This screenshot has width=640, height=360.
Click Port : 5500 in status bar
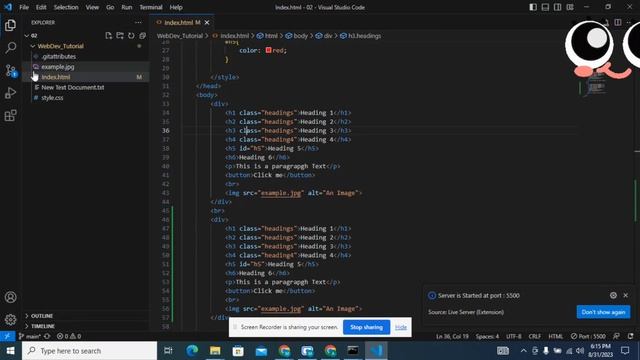(x=588, y=336)
